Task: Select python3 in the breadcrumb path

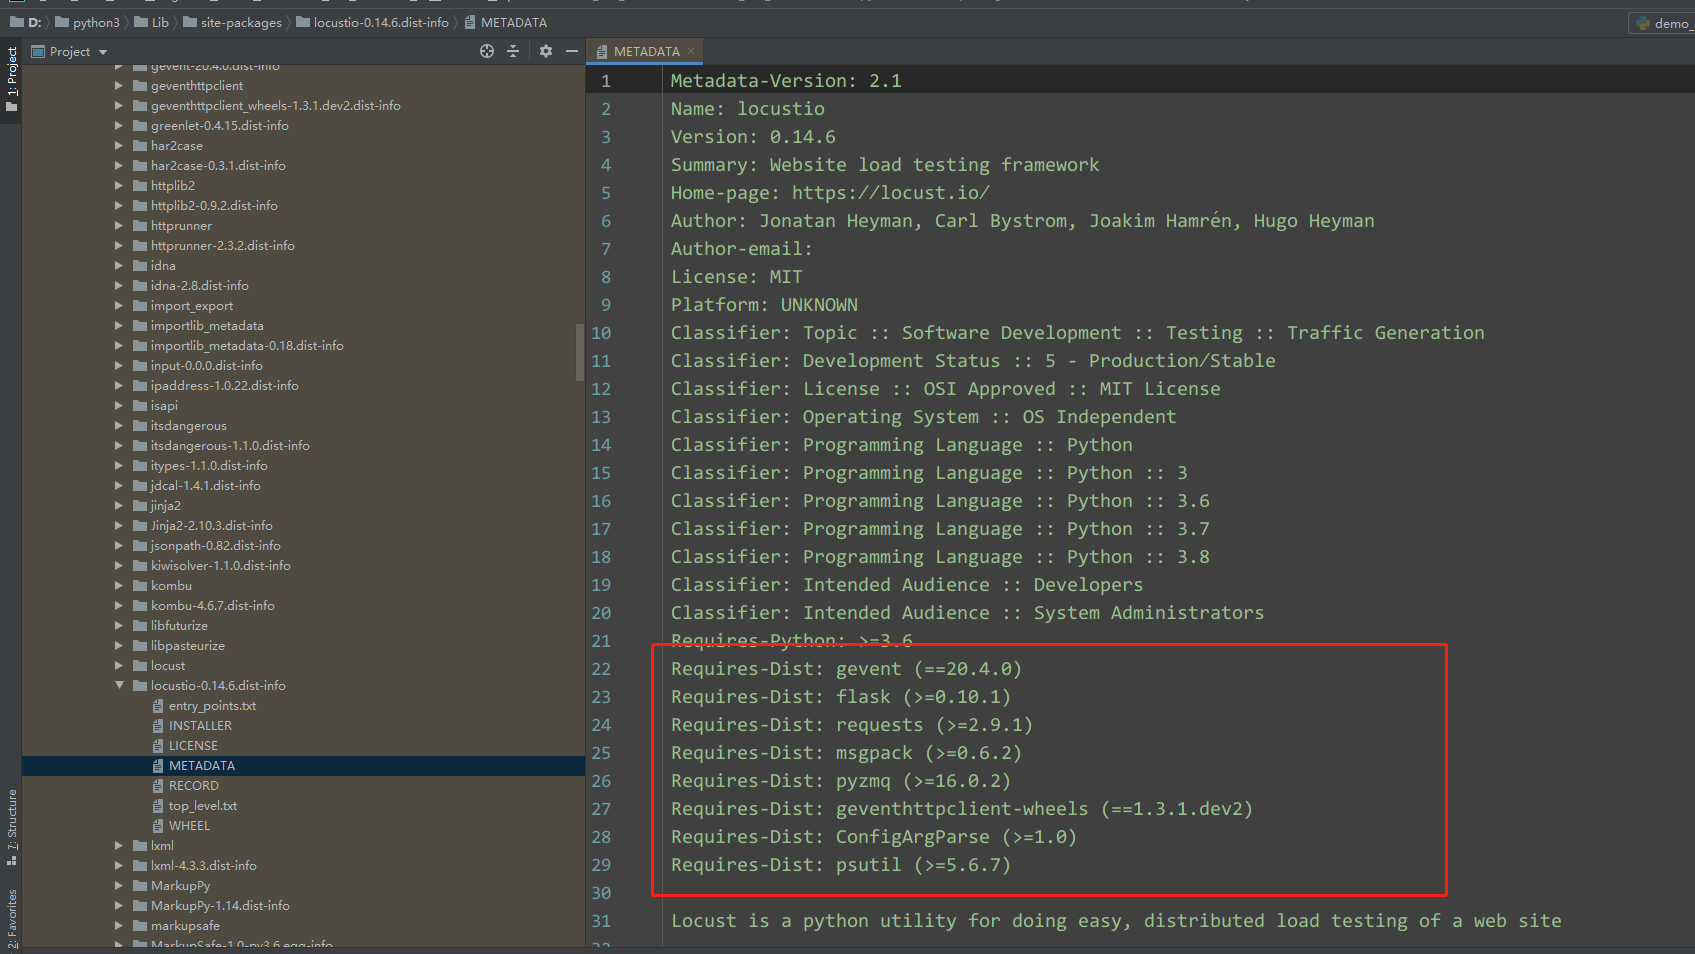Action: pyautogui.click(x=88, y=22)
